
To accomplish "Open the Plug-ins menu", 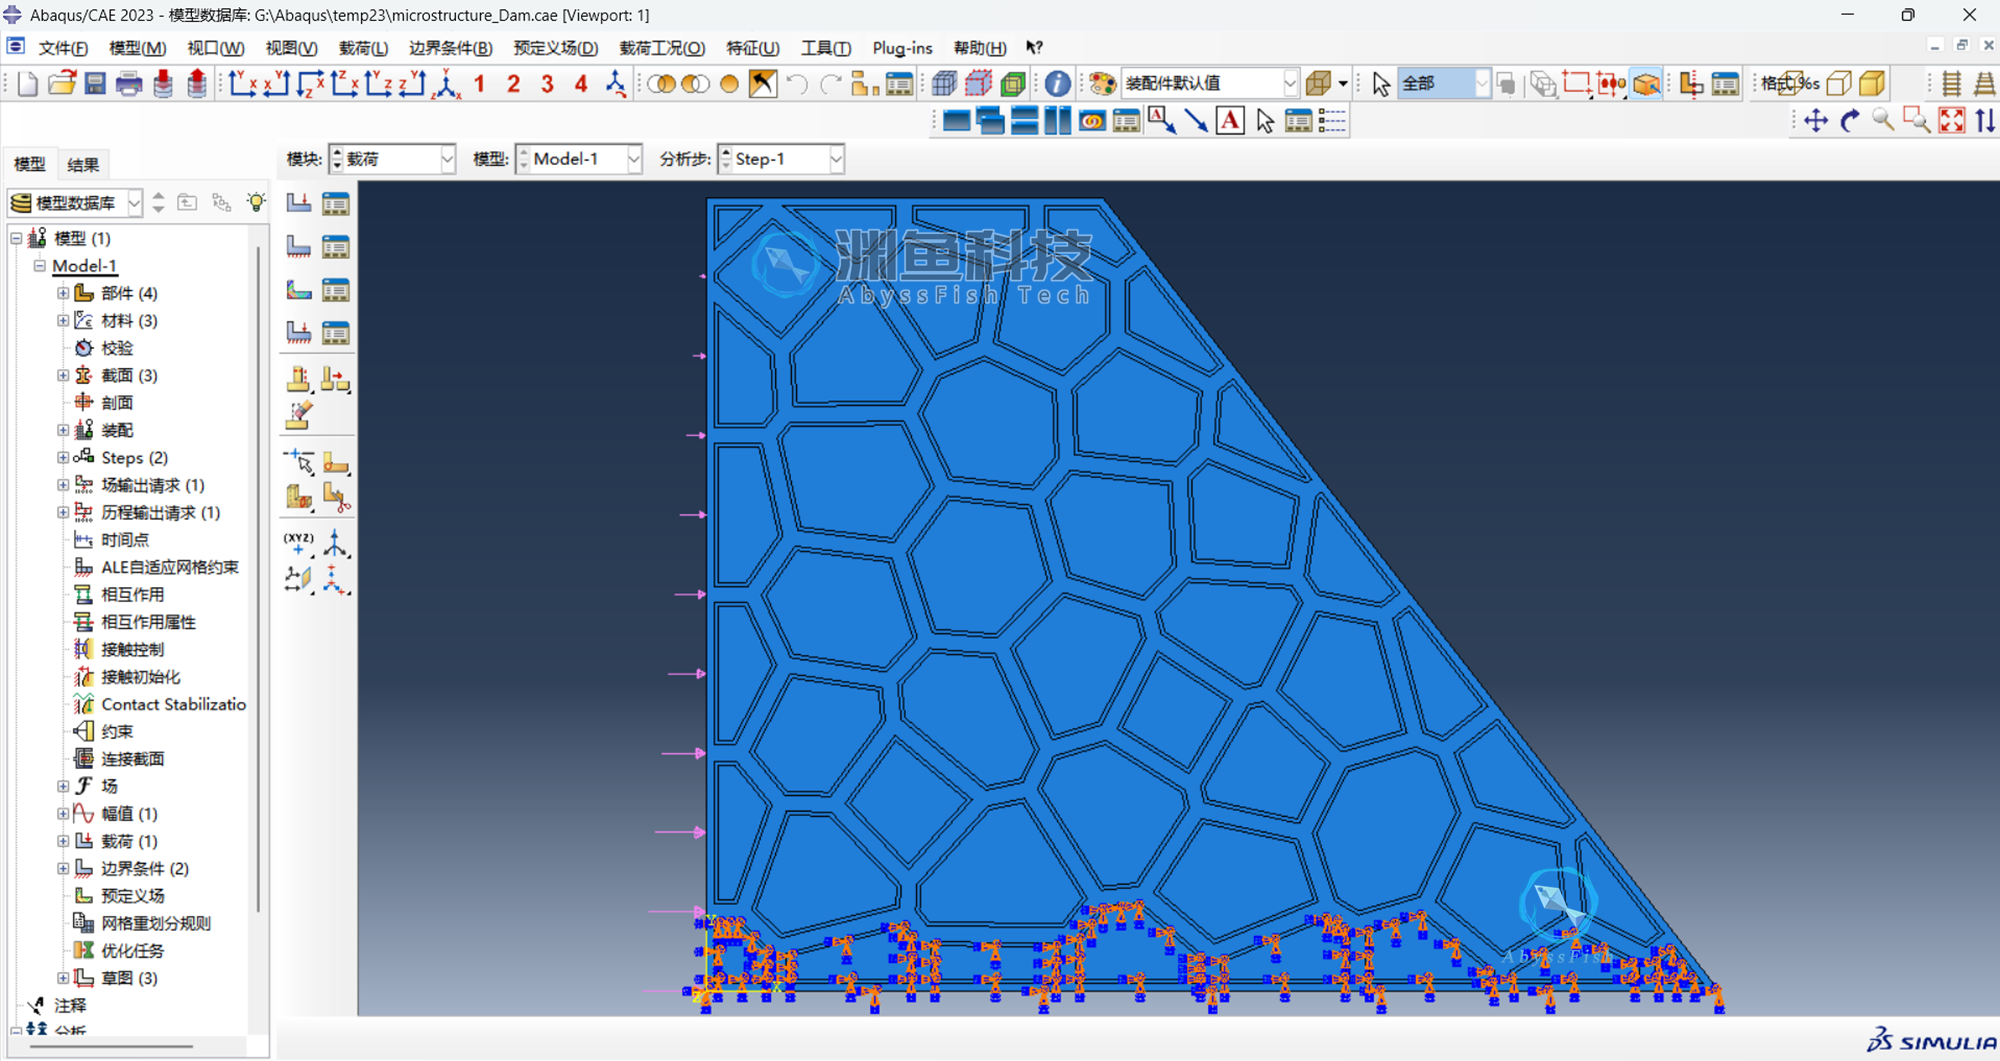I will [902, 48].
